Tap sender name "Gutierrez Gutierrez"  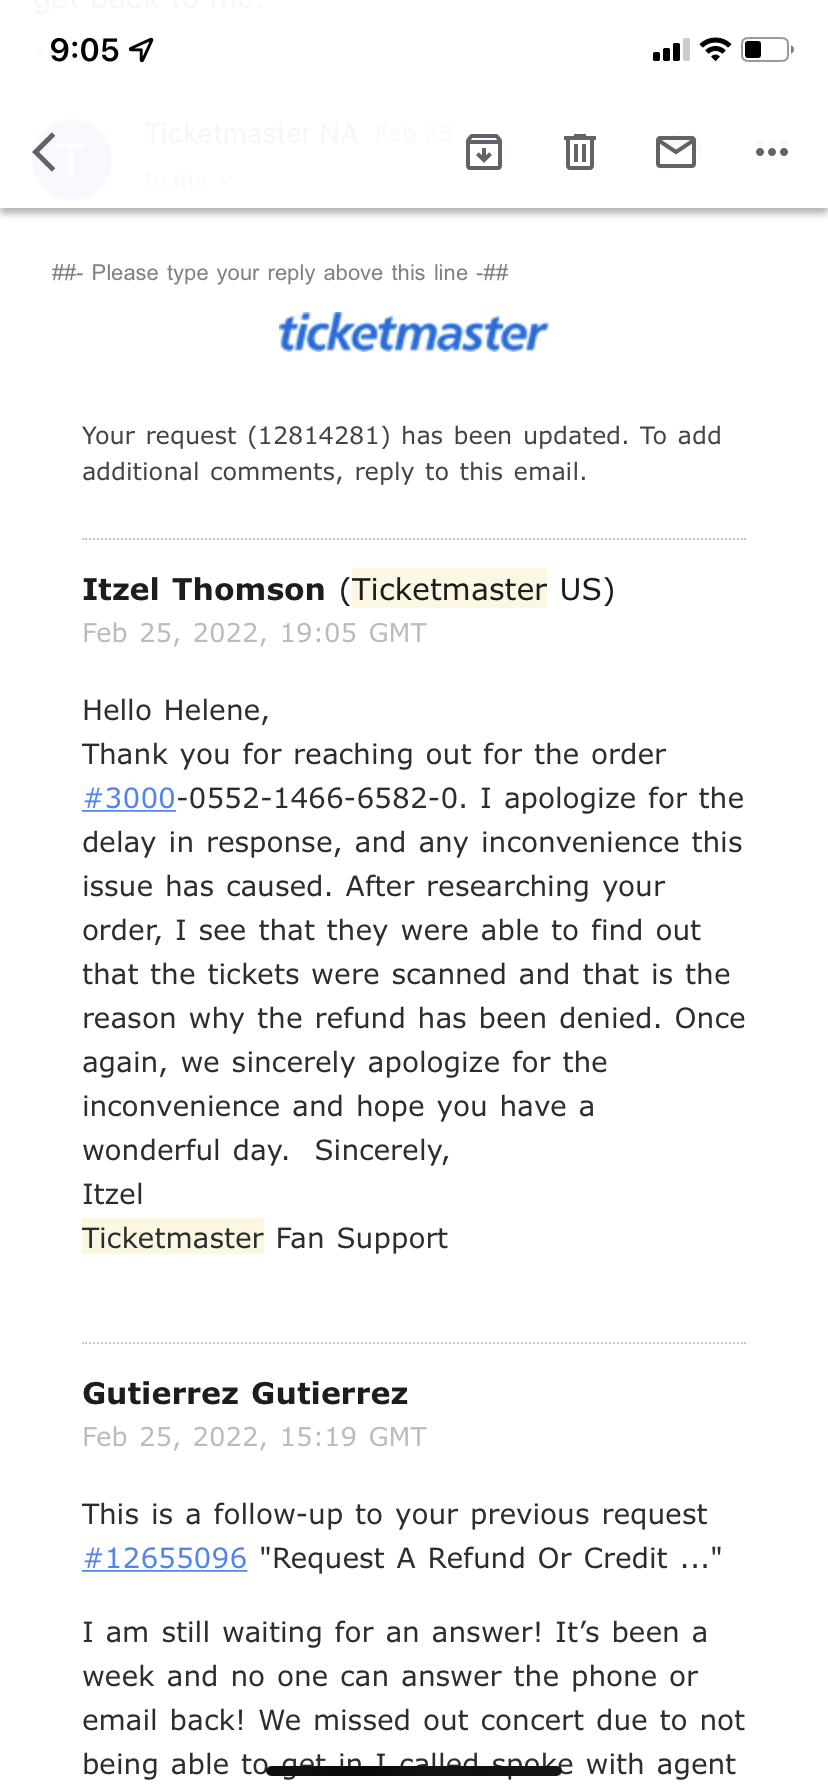pyautogui.click(x=244, y=1392)
